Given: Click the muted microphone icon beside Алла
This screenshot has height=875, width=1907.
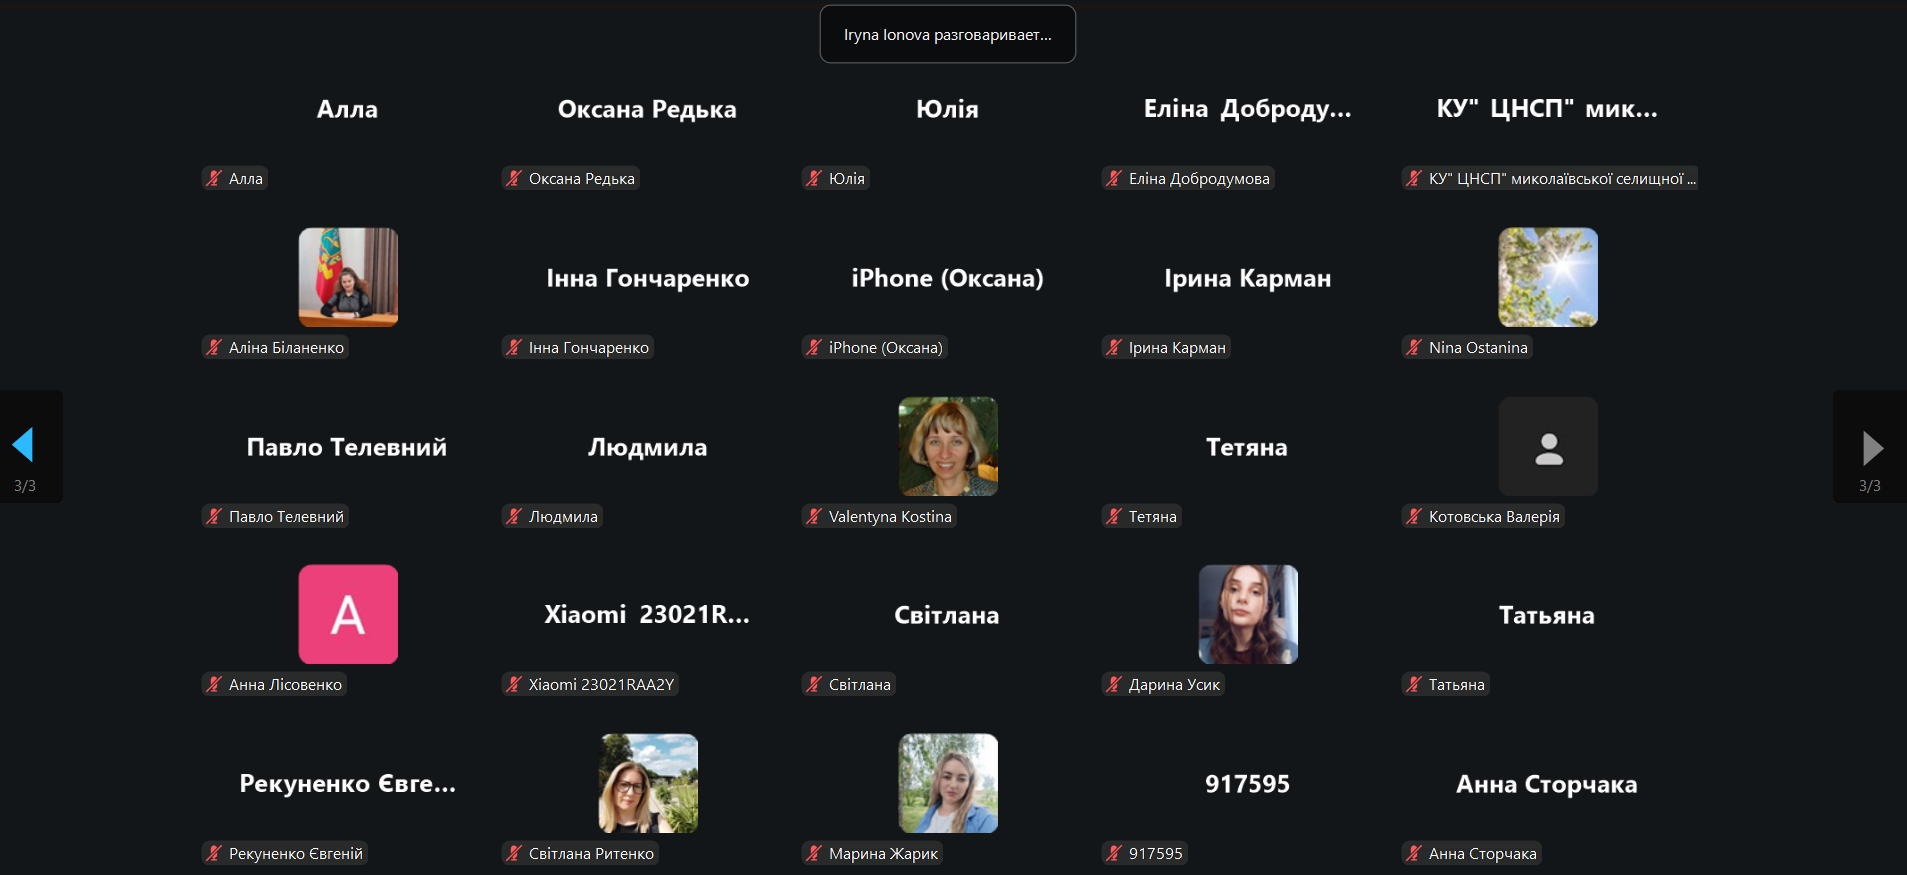Looking at the screenshot, I should [x=214, y=178].
